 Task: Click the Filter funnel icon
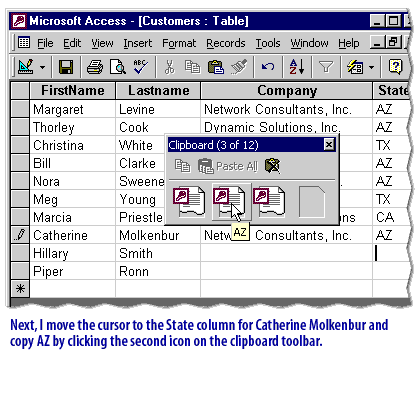point(326,67)
